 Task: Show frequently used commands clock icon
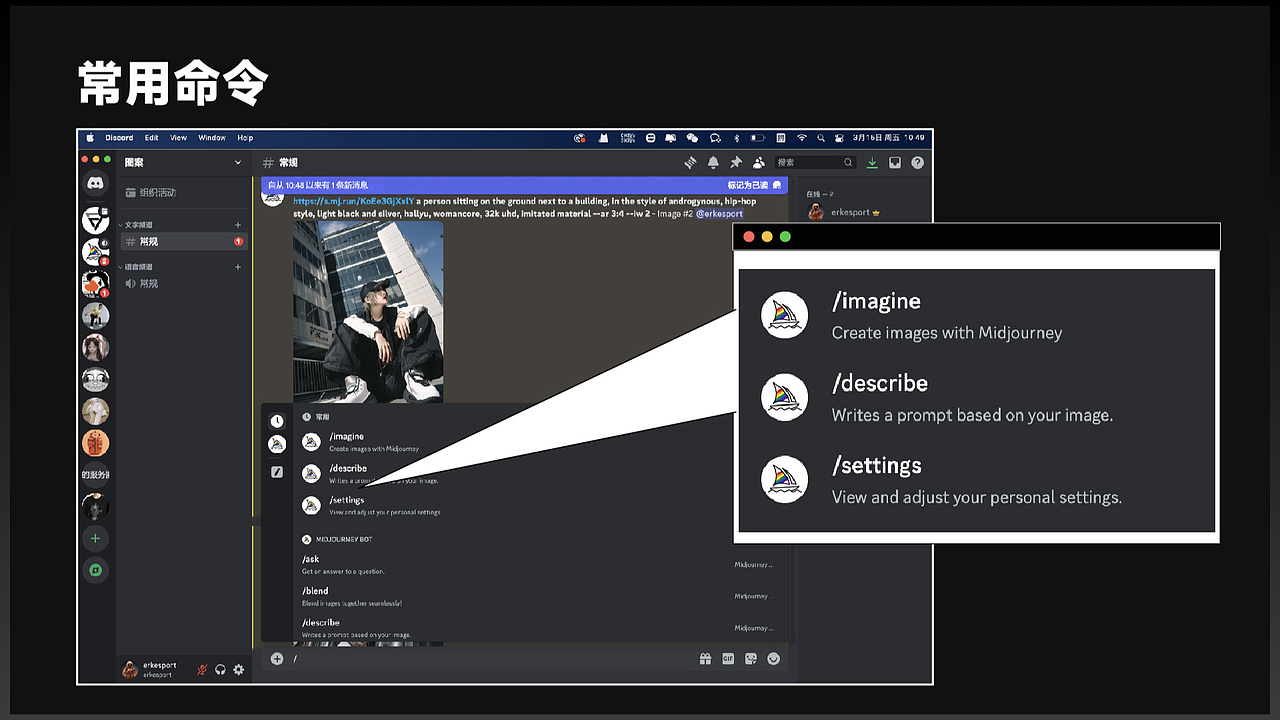coord(277,421)
